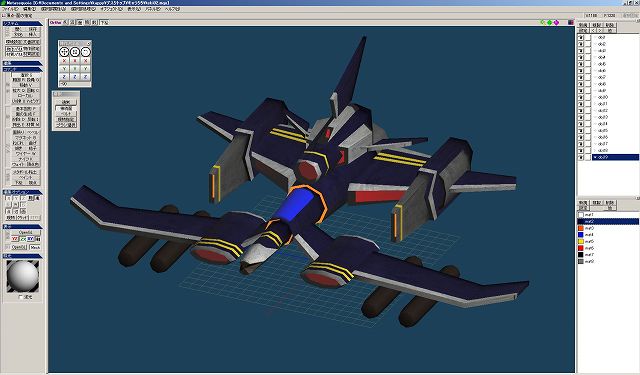Toggle the 面 edit option button

click(23, 211)
